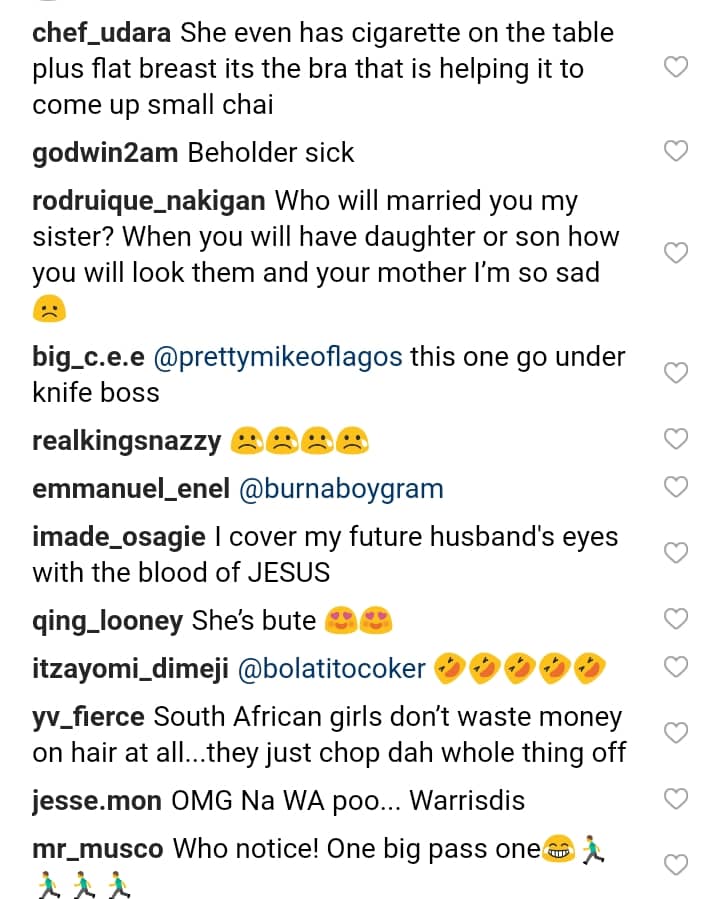Heart qing_looney's "She's bute" comment
The image size is (720, 899).
[677, 619]
